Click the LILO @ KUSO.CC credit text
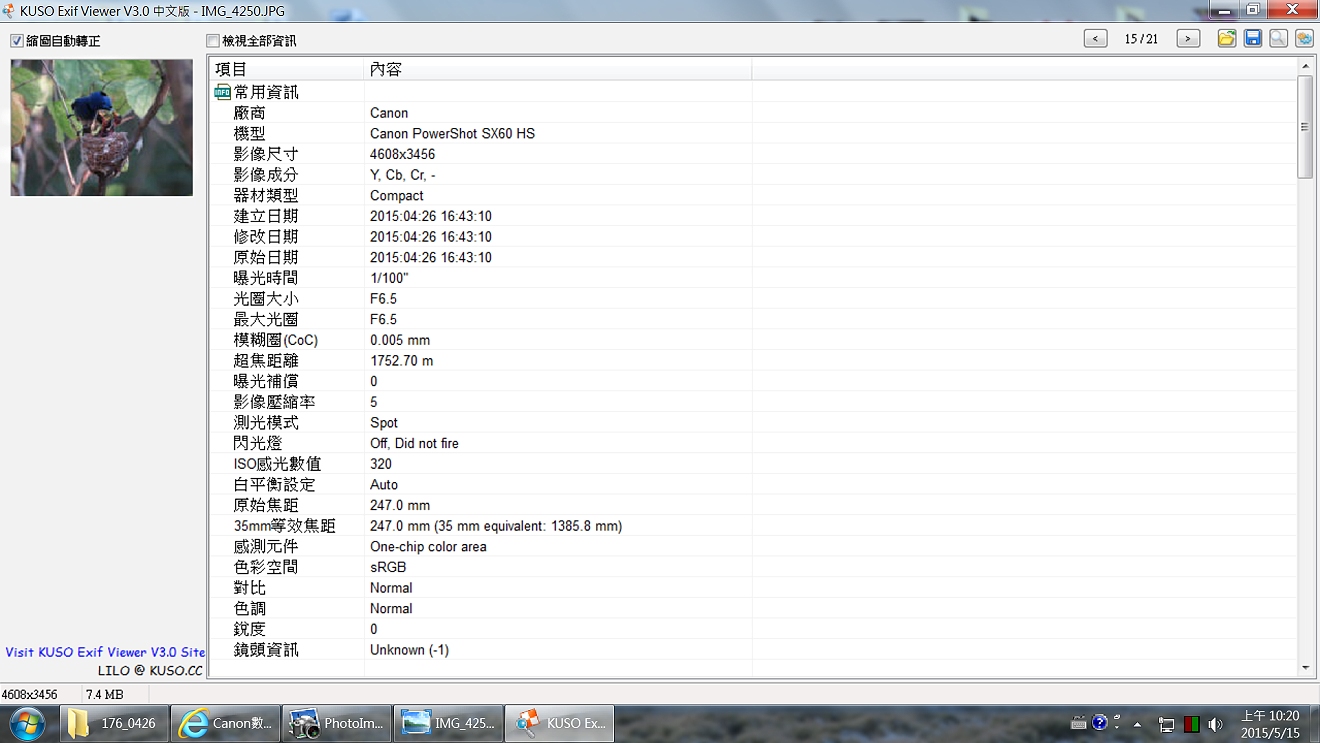1320x743 pixels. (x=150, y=671)
